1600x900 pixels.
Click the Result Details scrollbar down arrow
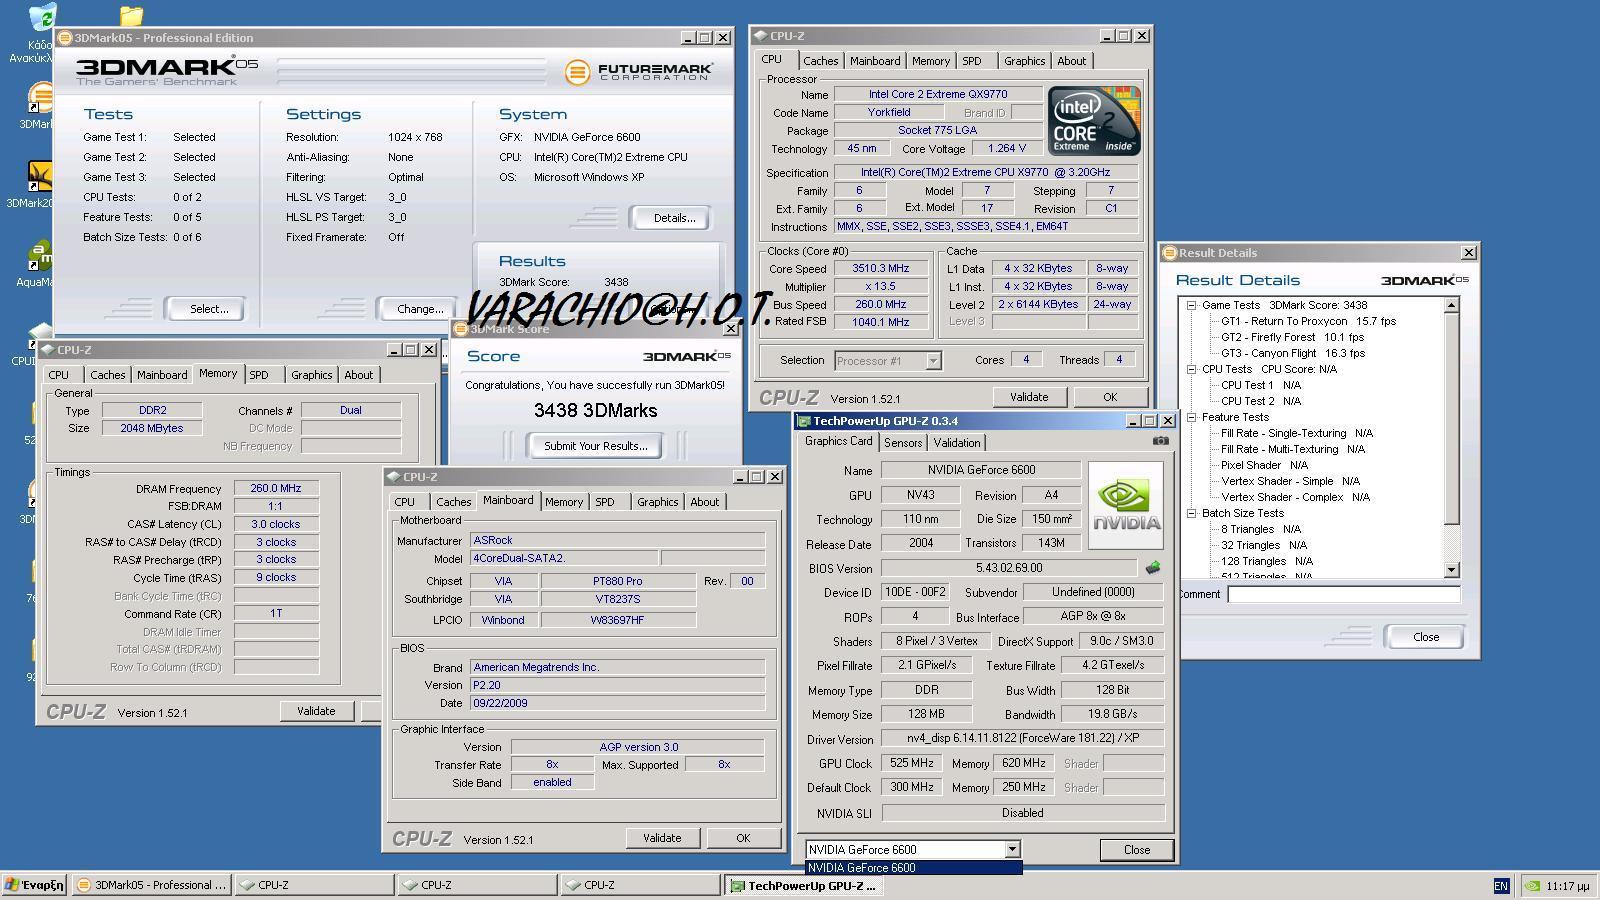pos(1452,570)
